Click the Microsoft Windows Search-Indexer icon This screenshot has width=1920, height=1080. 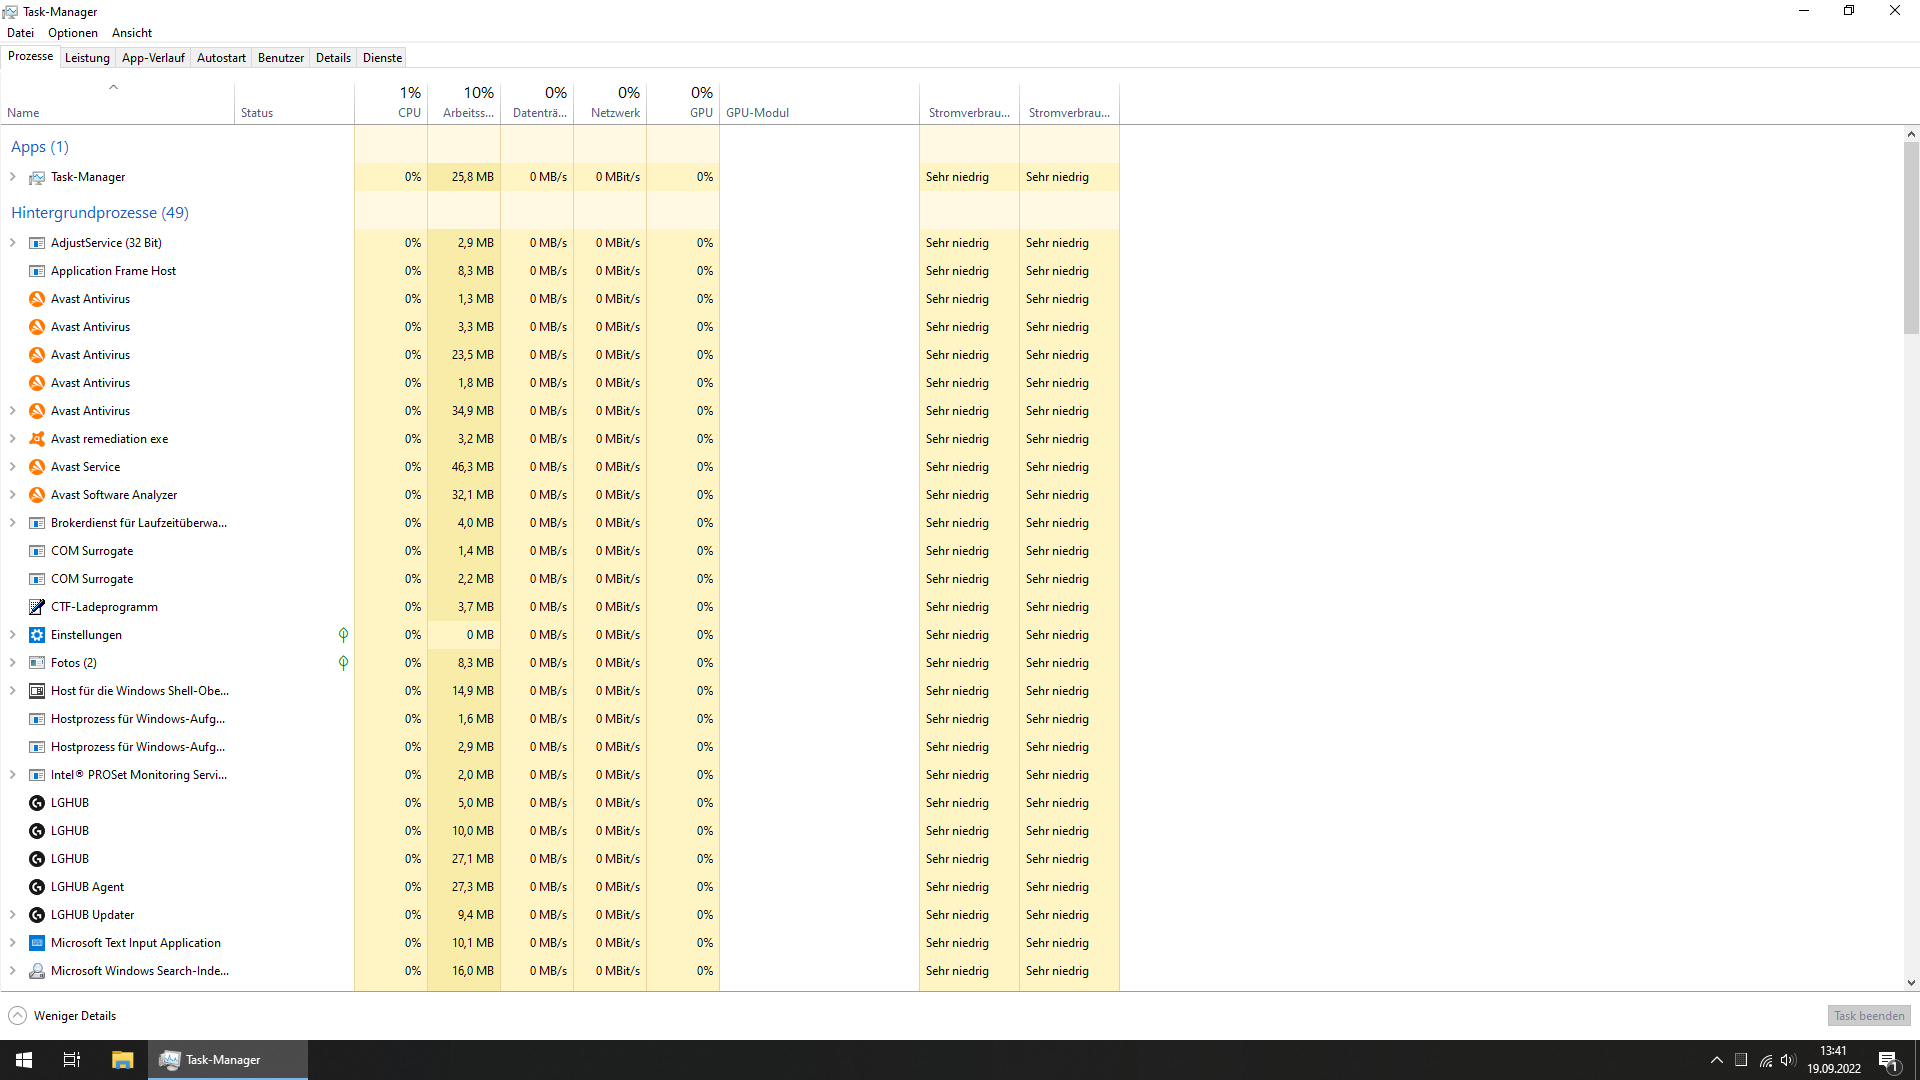(x=37, y=971)
